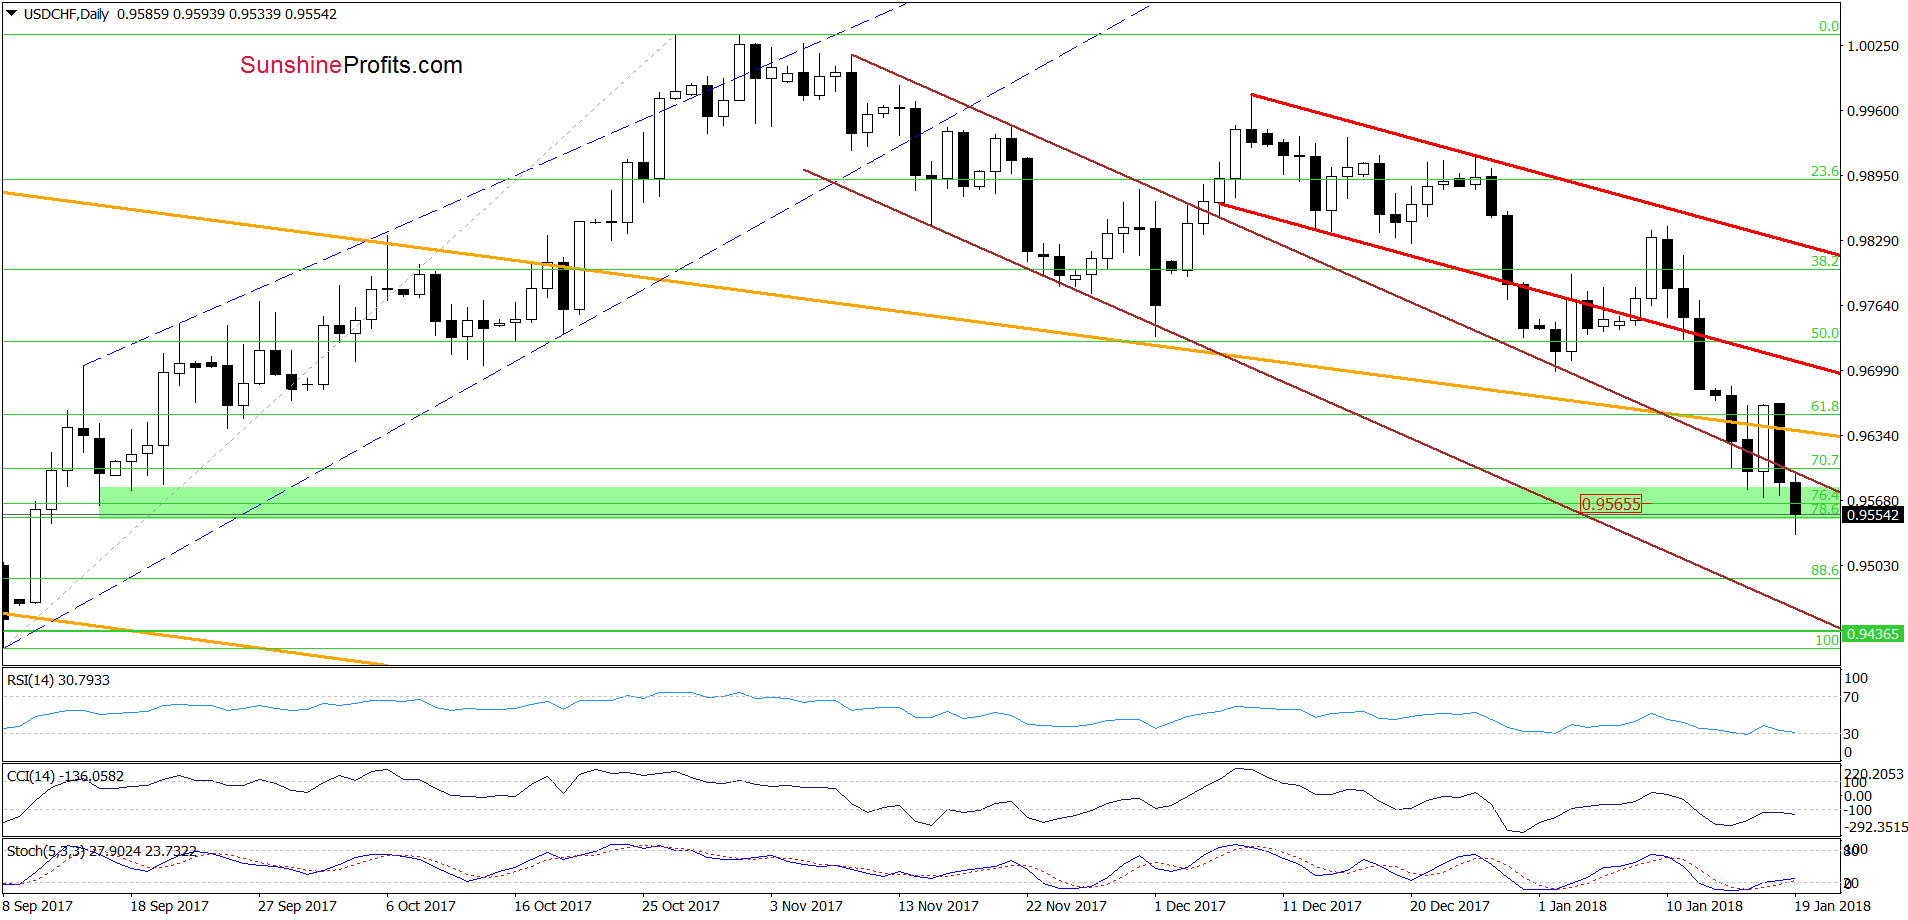
Task: Click the 27 Sep 2017 date label
Action: click(x=297, y=906)
